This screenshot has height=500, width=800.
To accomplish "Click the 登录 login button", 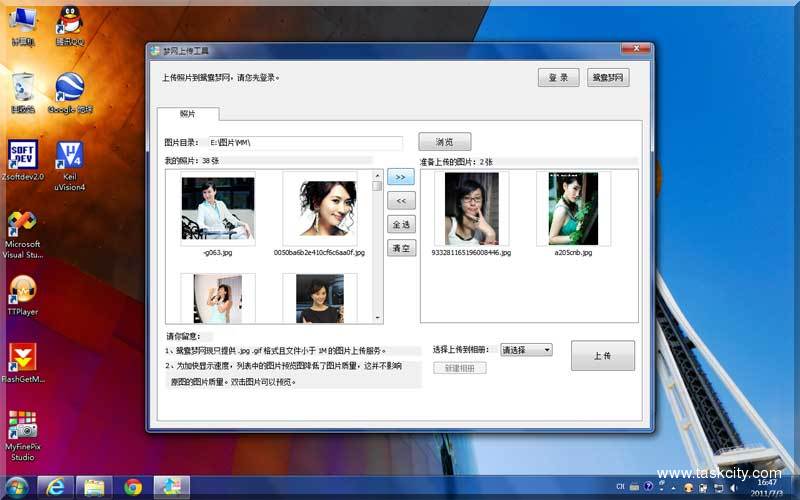I will coord(559,77).
